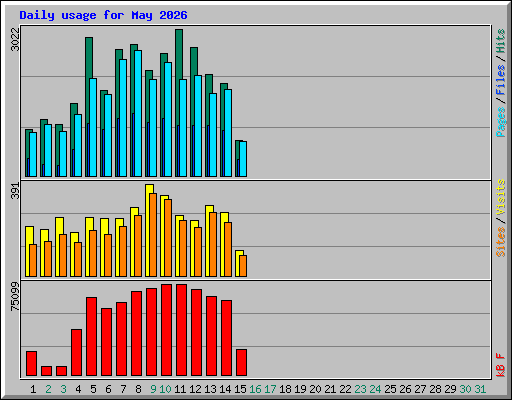Click day 5 on the x-axis
This screenshot has height=400, width=512.
point(93,389)
